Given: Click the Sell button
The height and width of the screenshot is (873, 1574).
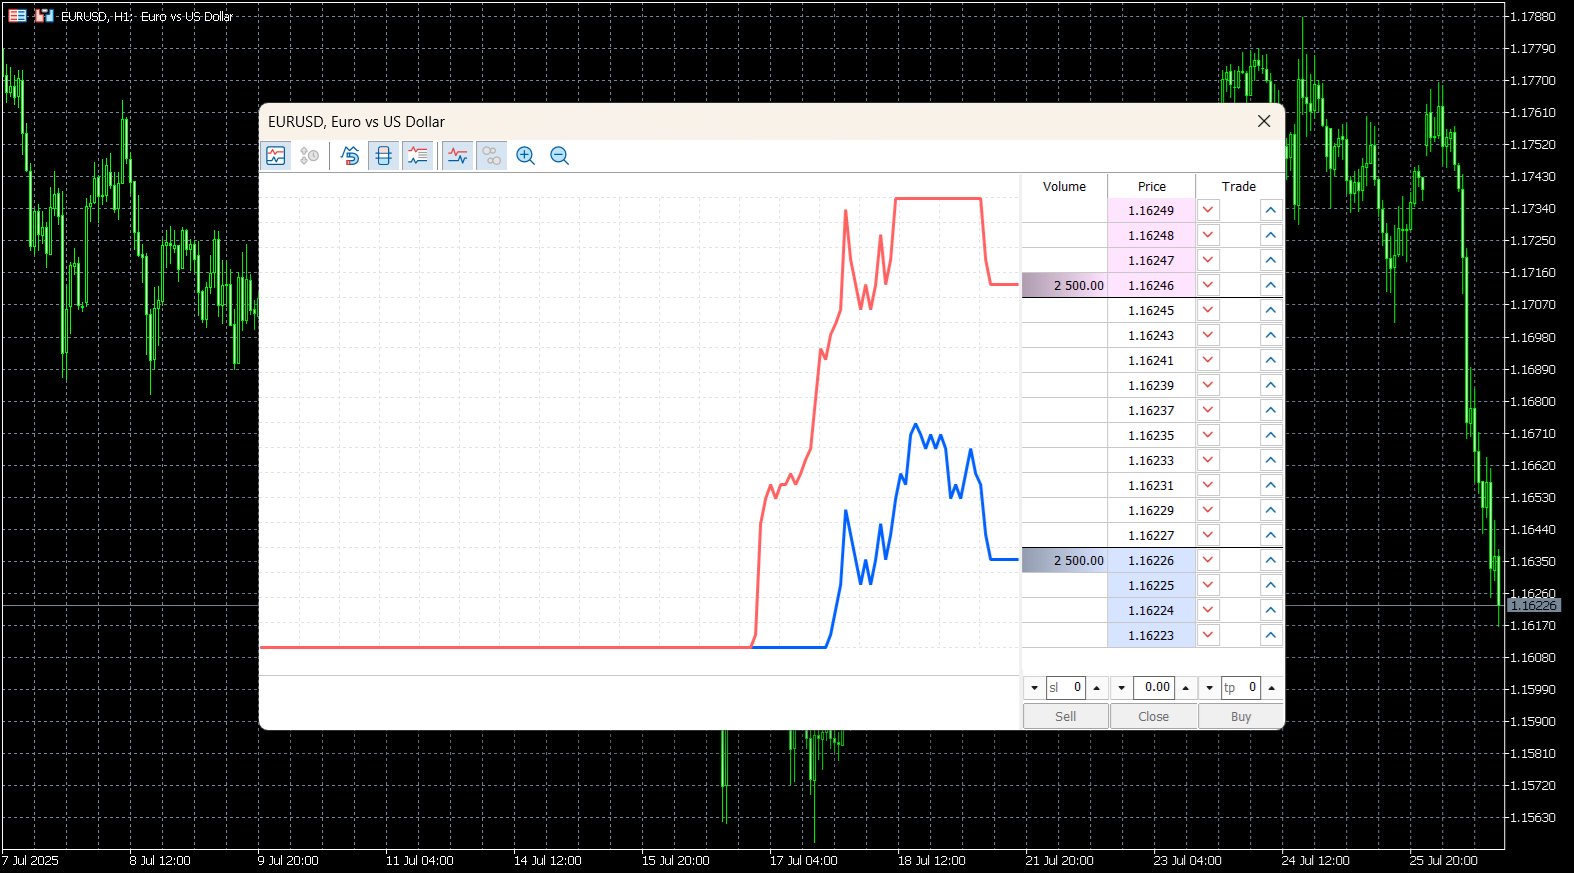Looking at the screenshot, I should pyautogui.click(x=1066, y=716).
